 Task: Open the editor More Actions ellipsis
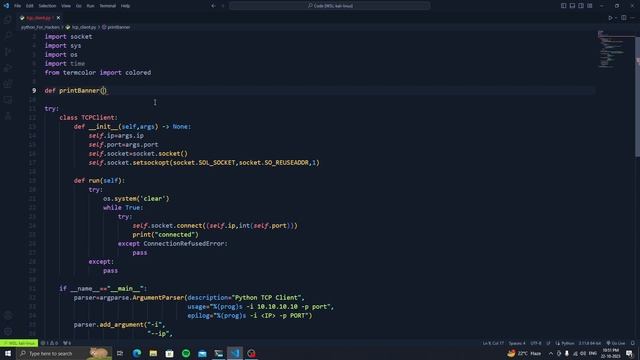pyautogui.click(x=633, y=18)
